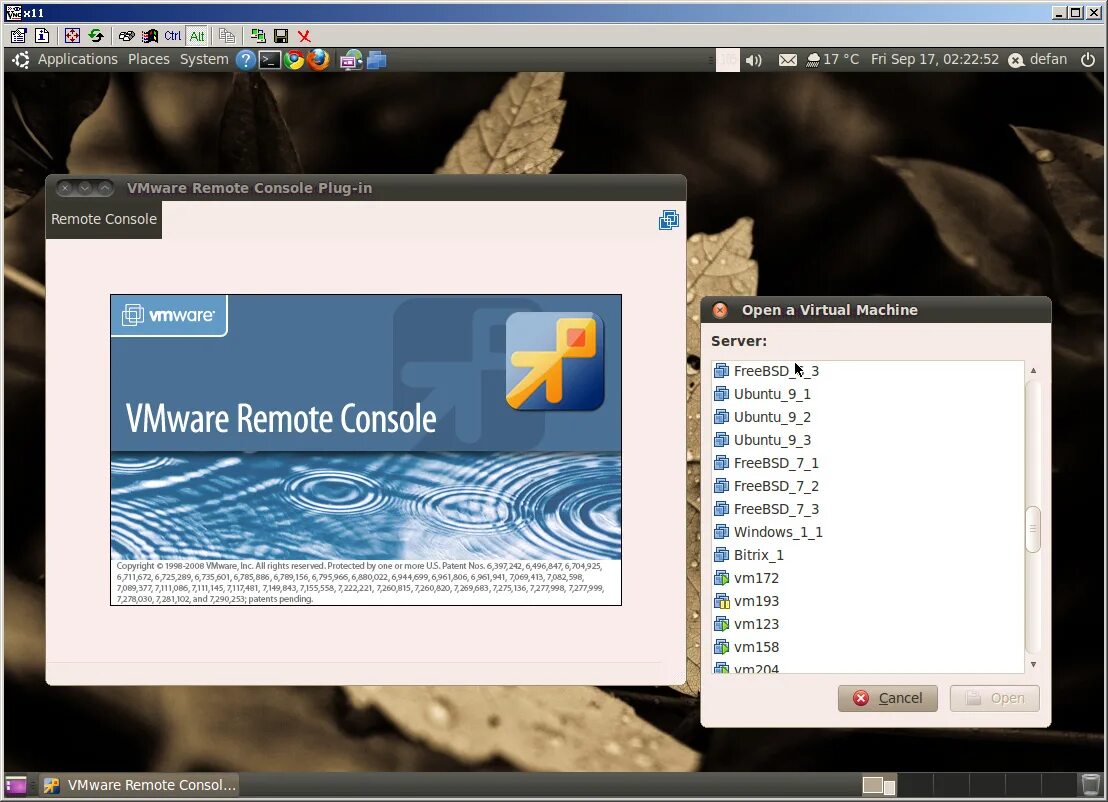This screenshot has width=1108, height=802.
Task: Open the Places menu
Action: (148, 59)
